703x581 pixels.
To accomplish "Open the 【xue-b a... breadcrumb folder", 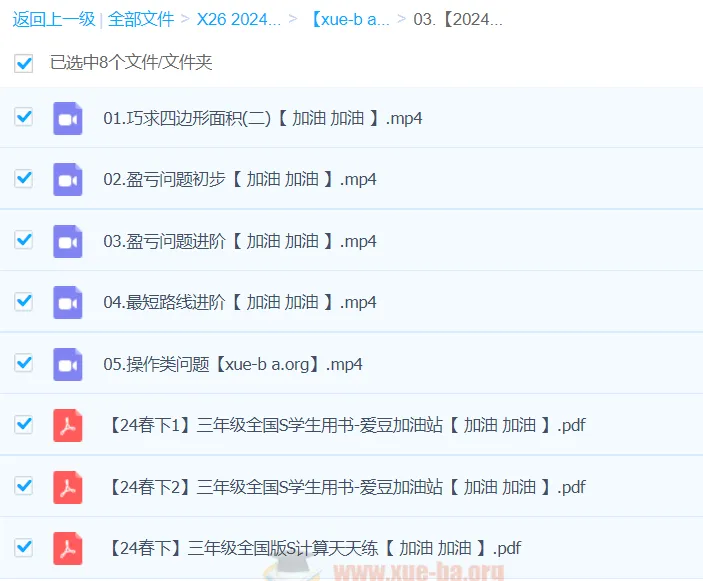I will (349, 19).
